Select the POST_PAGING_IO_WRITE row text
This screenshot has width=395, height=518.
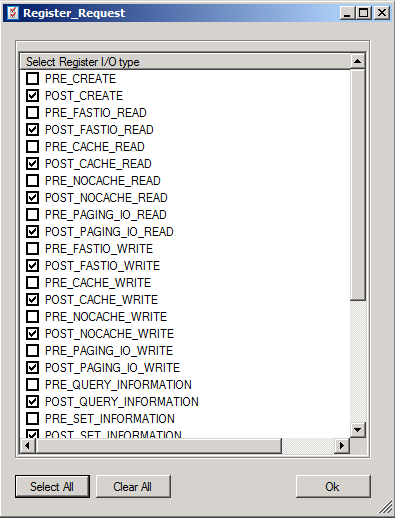pyautogui.click(x=113, y=368)
